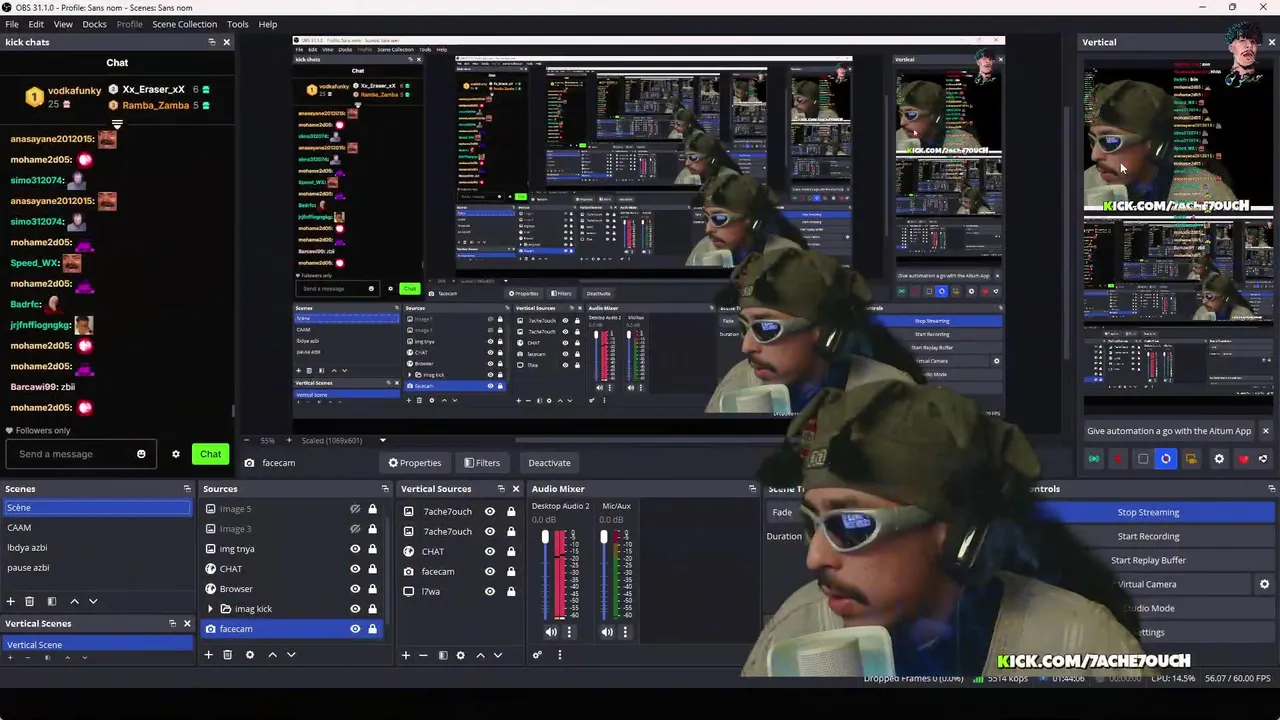Move vertical source up arrow
The height and width of the screenshot is (720, 1280).
point(480,655)
